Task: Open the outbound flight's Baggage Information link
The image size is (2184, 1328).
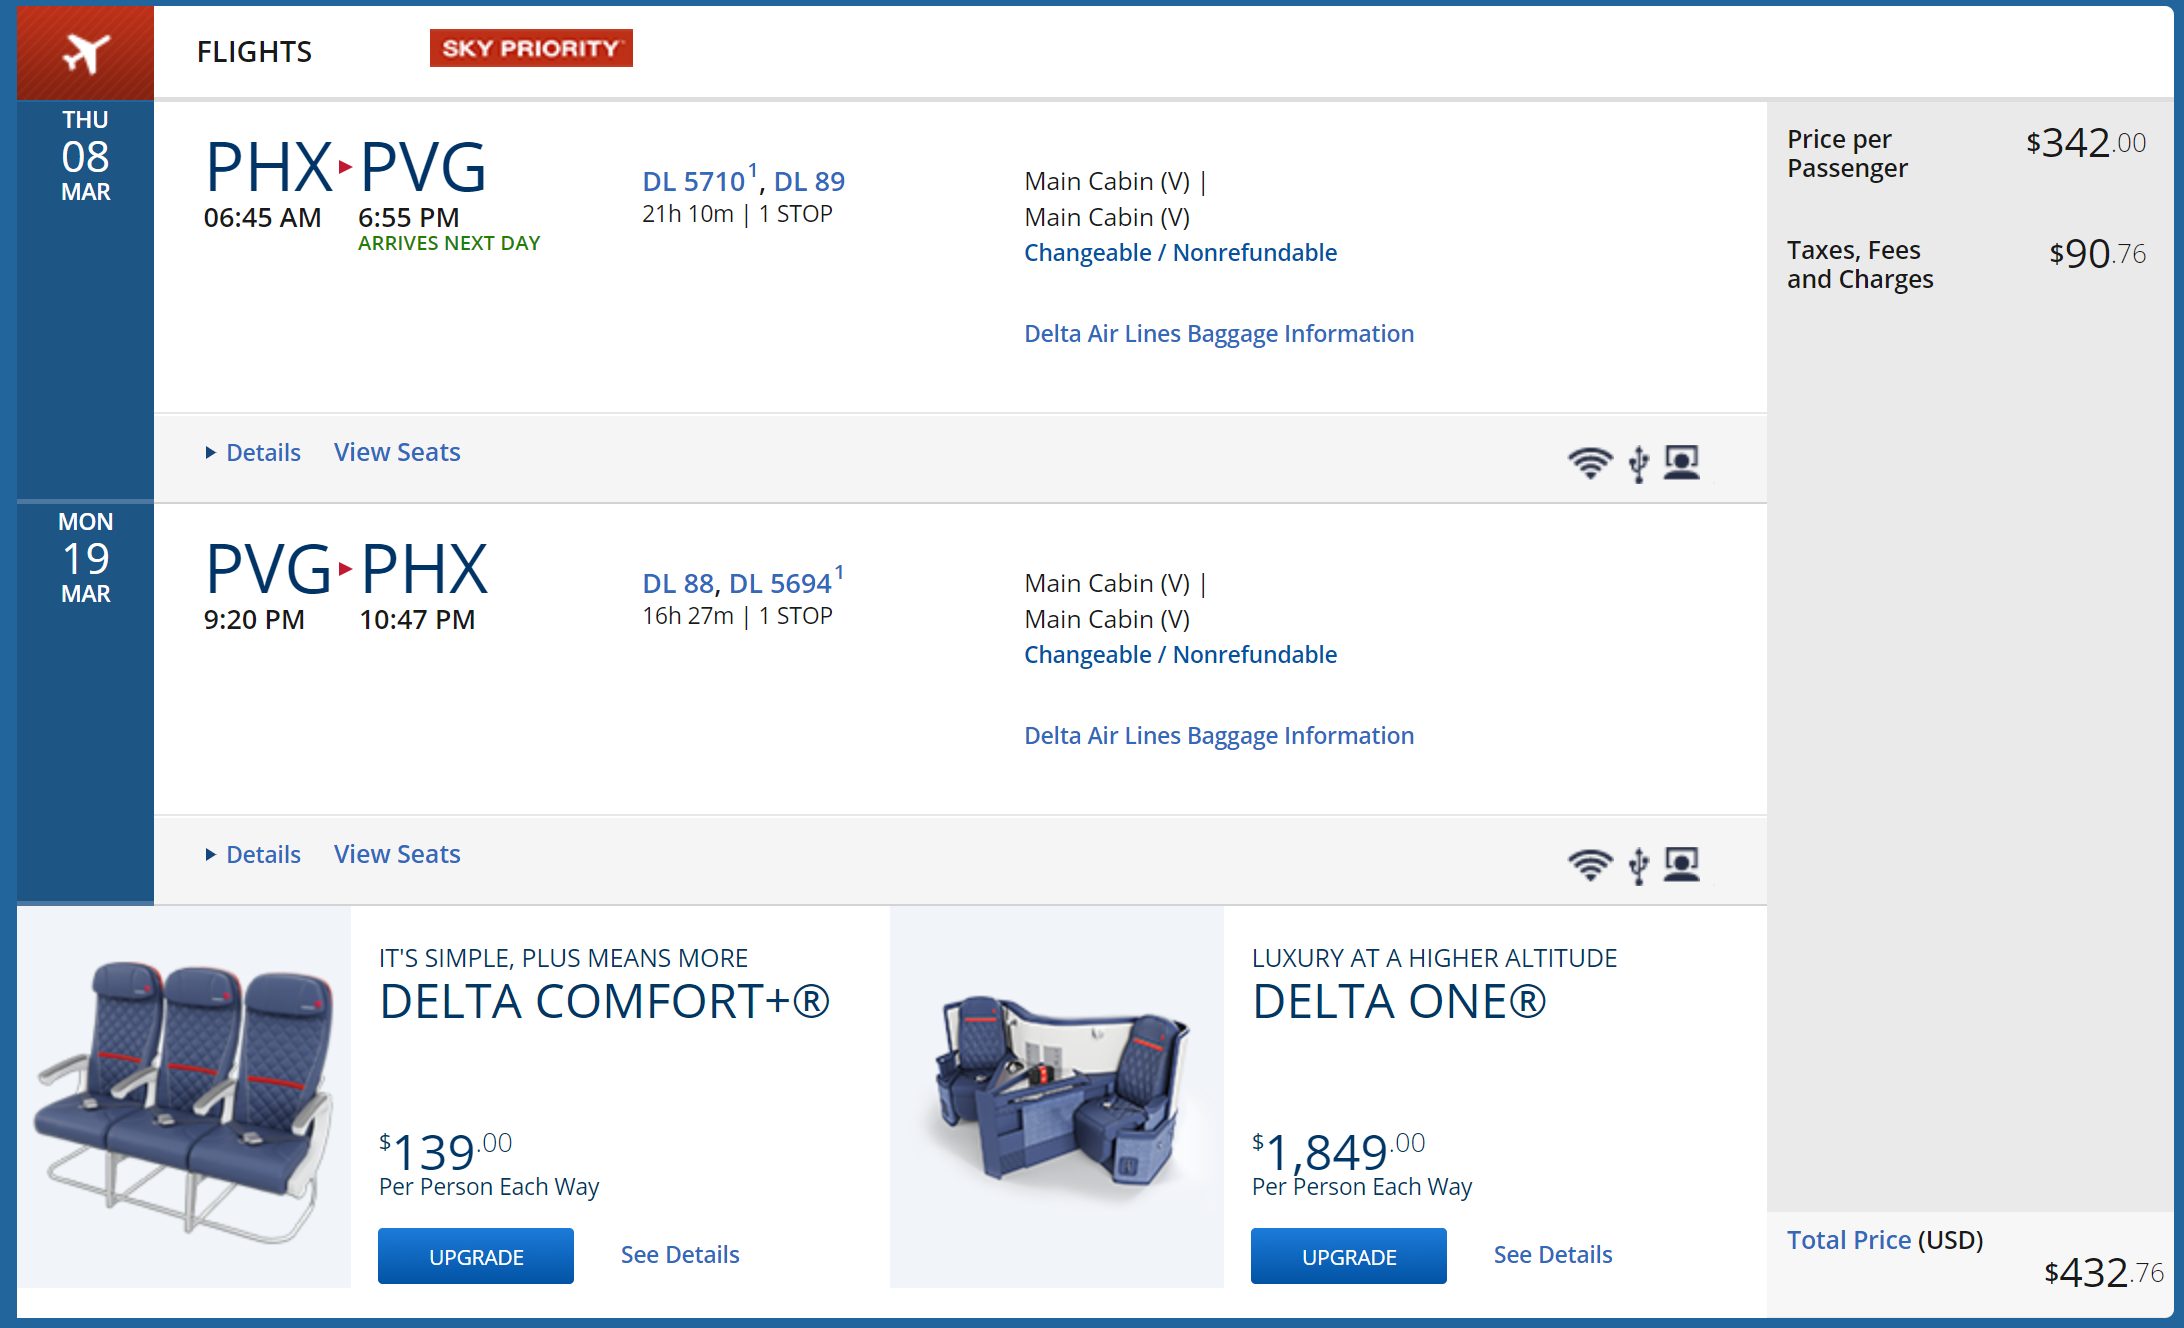Action: (1219, 334)
